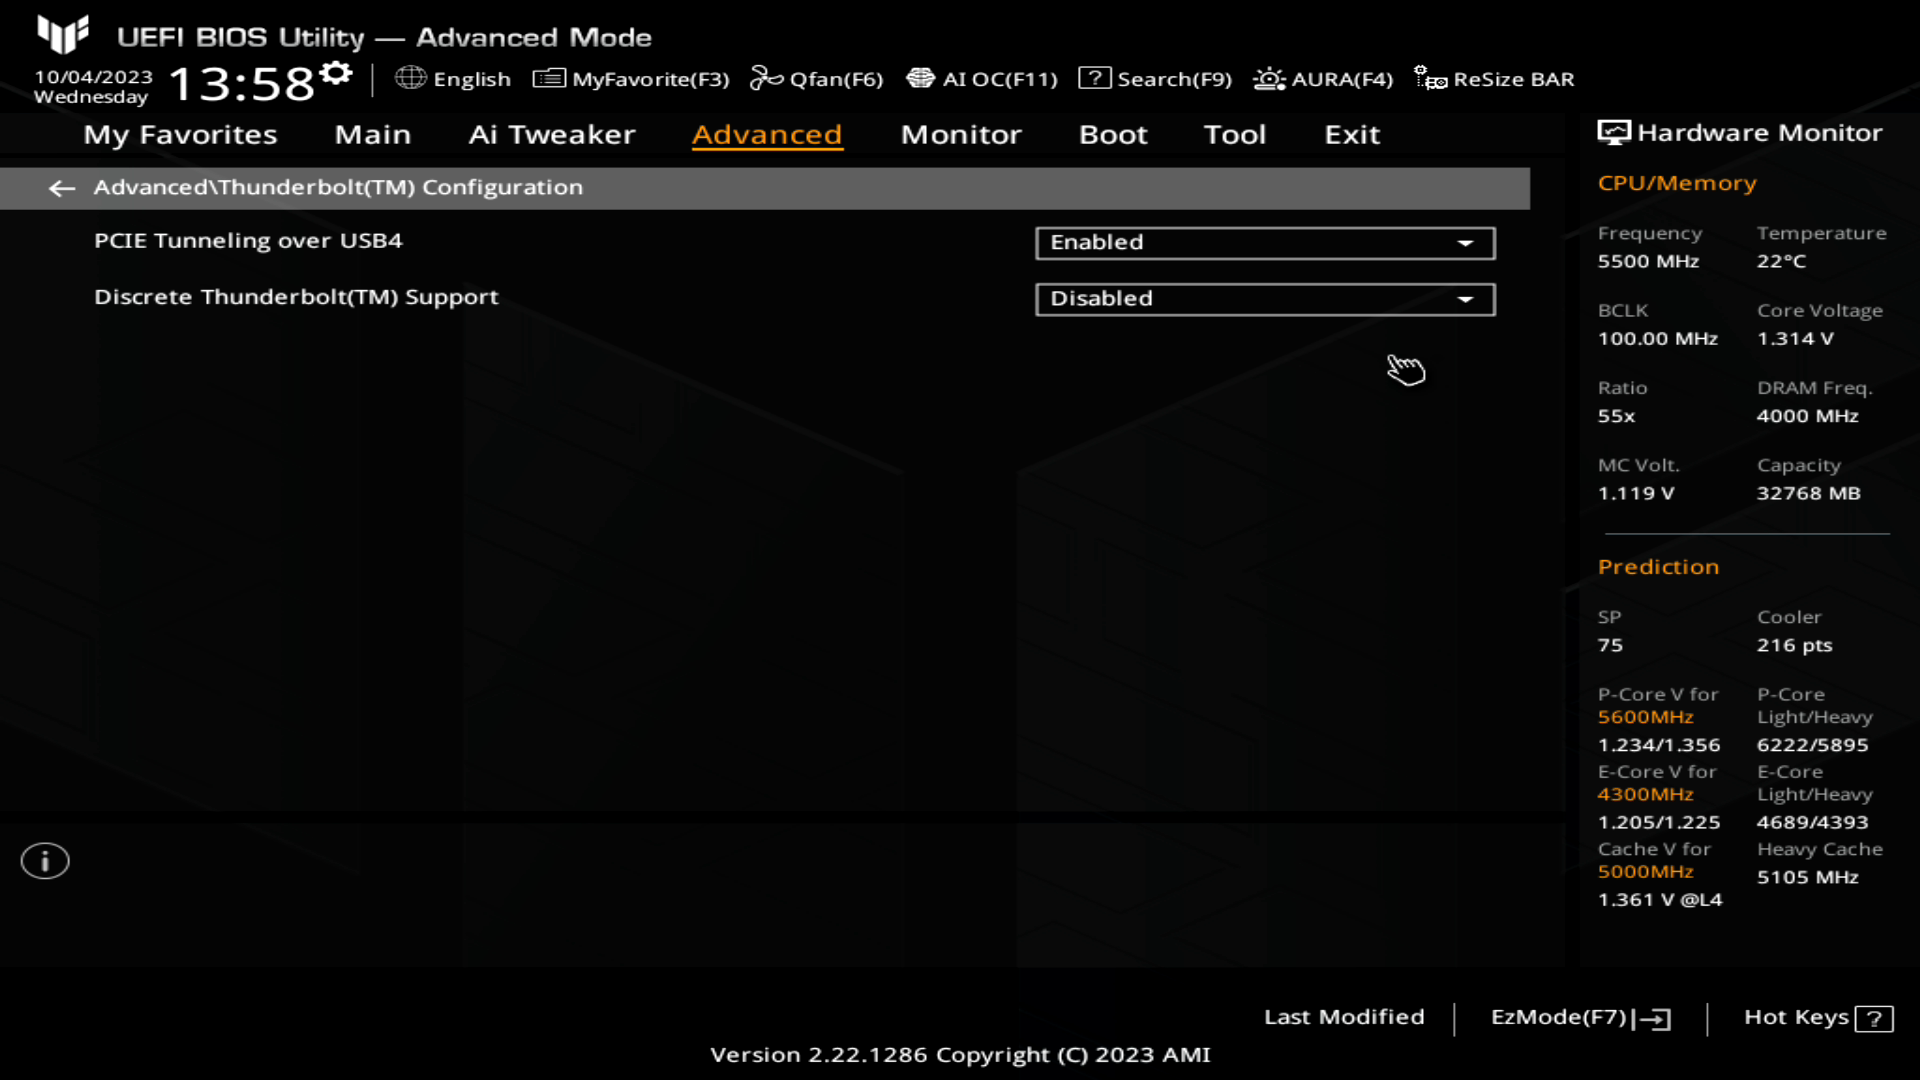Switch to AI Tweaker tab

point(551,133)
